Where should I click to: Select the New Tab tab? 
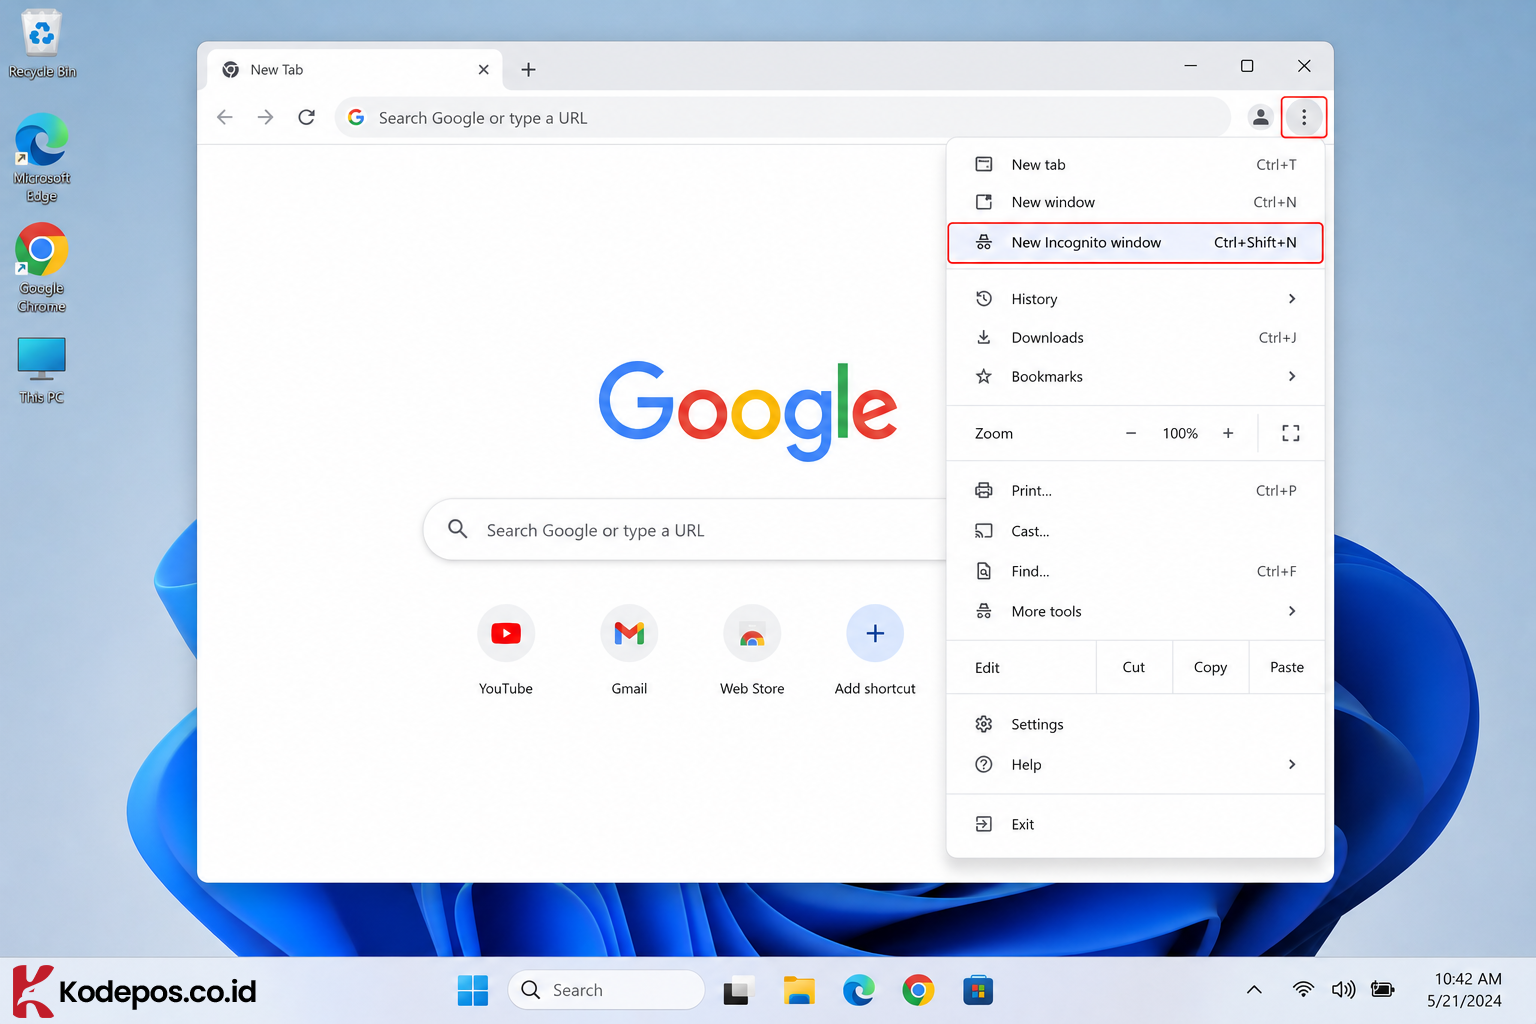(x=355, y=69)
